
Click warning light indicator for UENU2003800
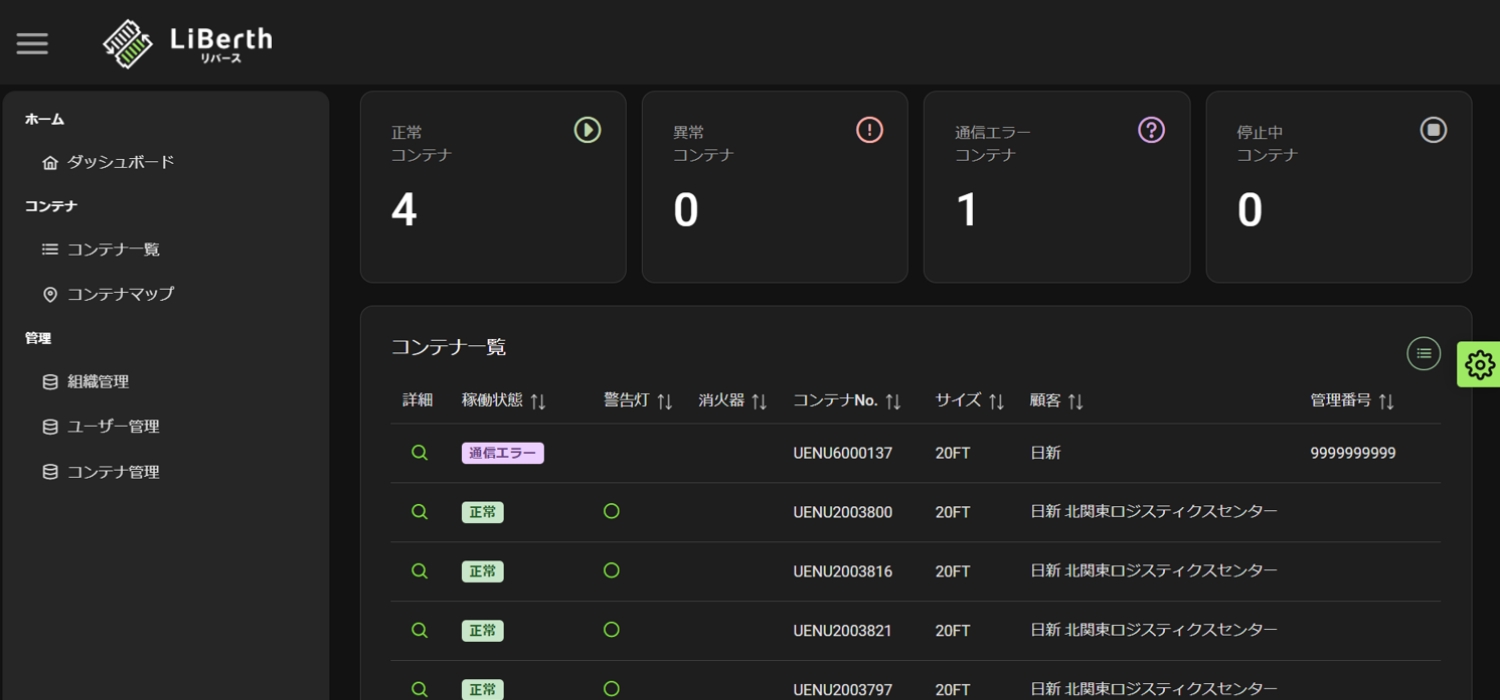[611, 511]
